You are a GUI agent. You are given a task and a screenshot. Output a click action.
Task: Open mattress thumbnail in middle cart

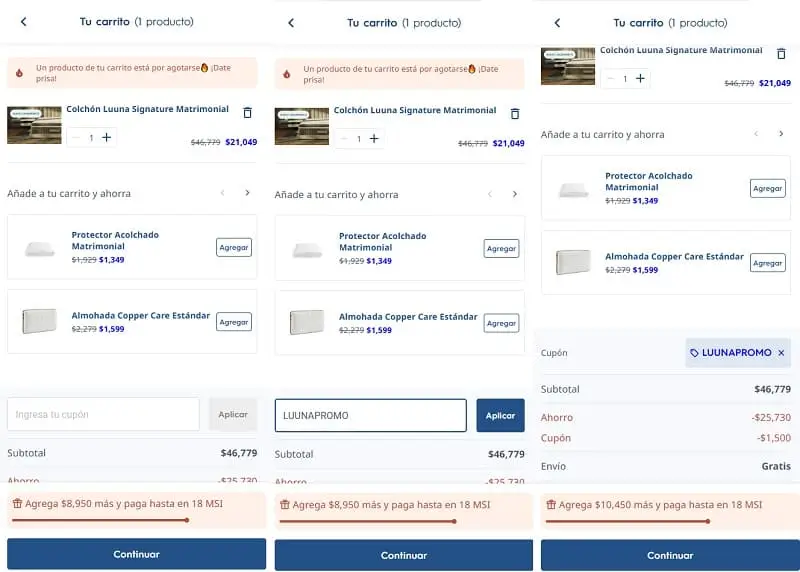(x=302, y=126)
